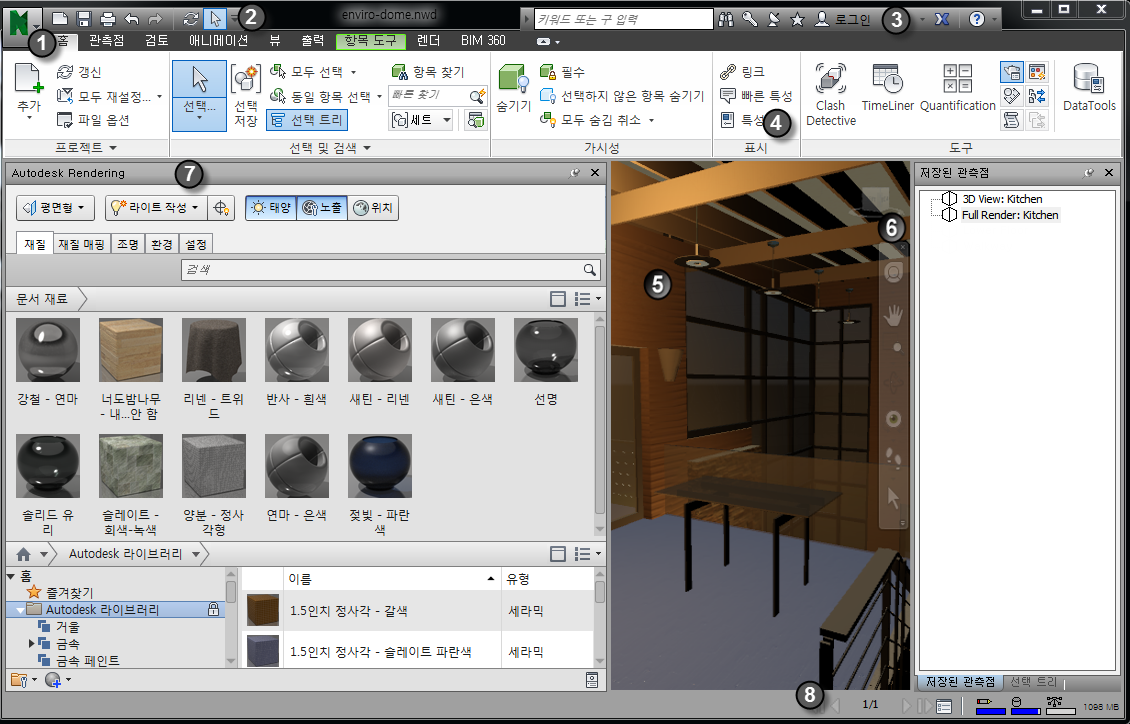Viewport: 1130px width, 724px height.
Task: Click the Print icon in quick access toolbar
Action: coord(107,19)
